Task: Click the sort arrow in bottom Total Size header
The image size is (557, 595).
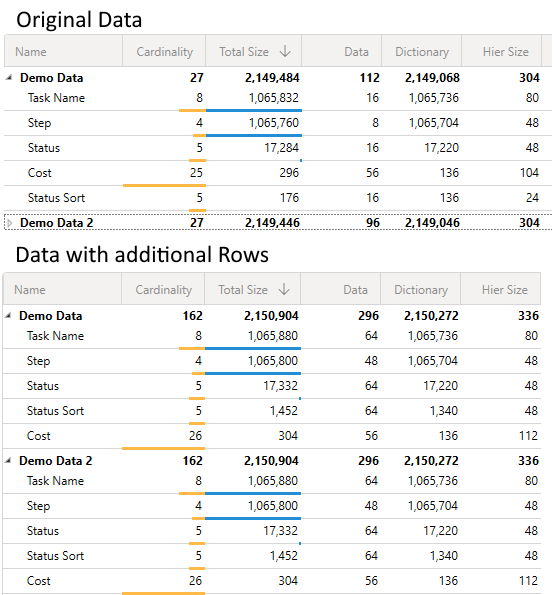Action: [x=284, y=289]
